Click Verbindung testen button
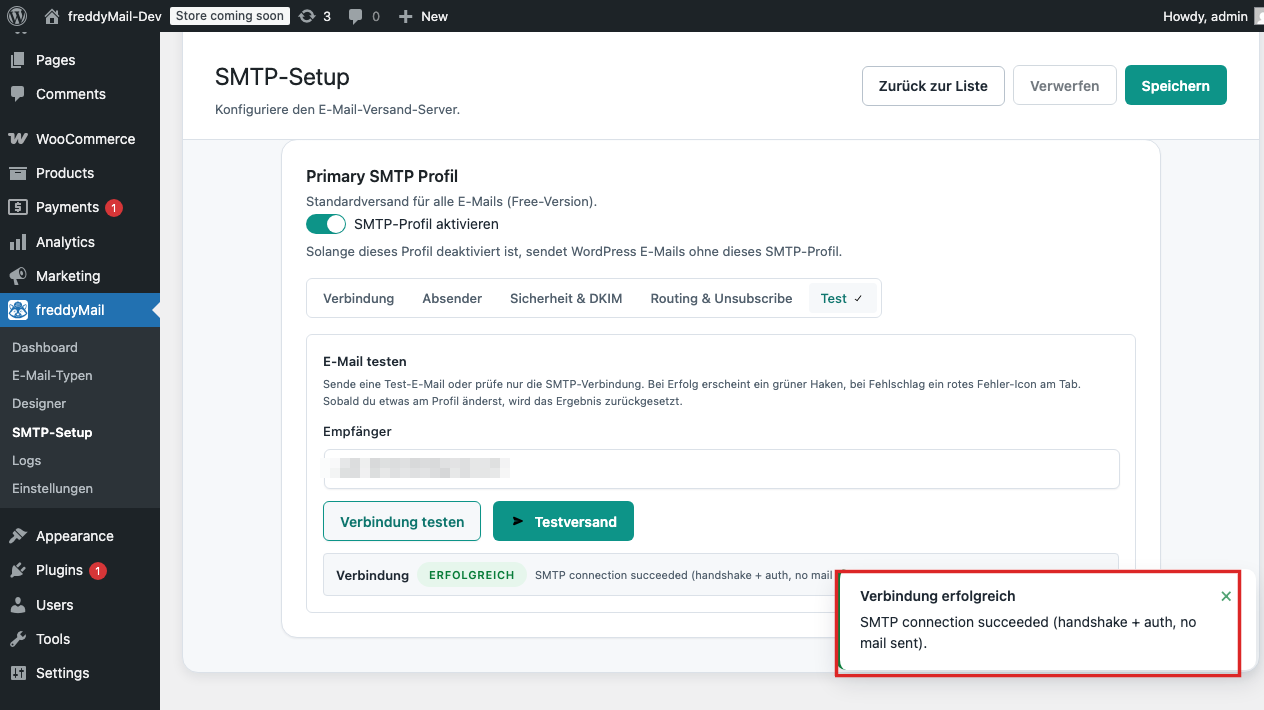1264x710 pixels. click(x=402, y=521)
